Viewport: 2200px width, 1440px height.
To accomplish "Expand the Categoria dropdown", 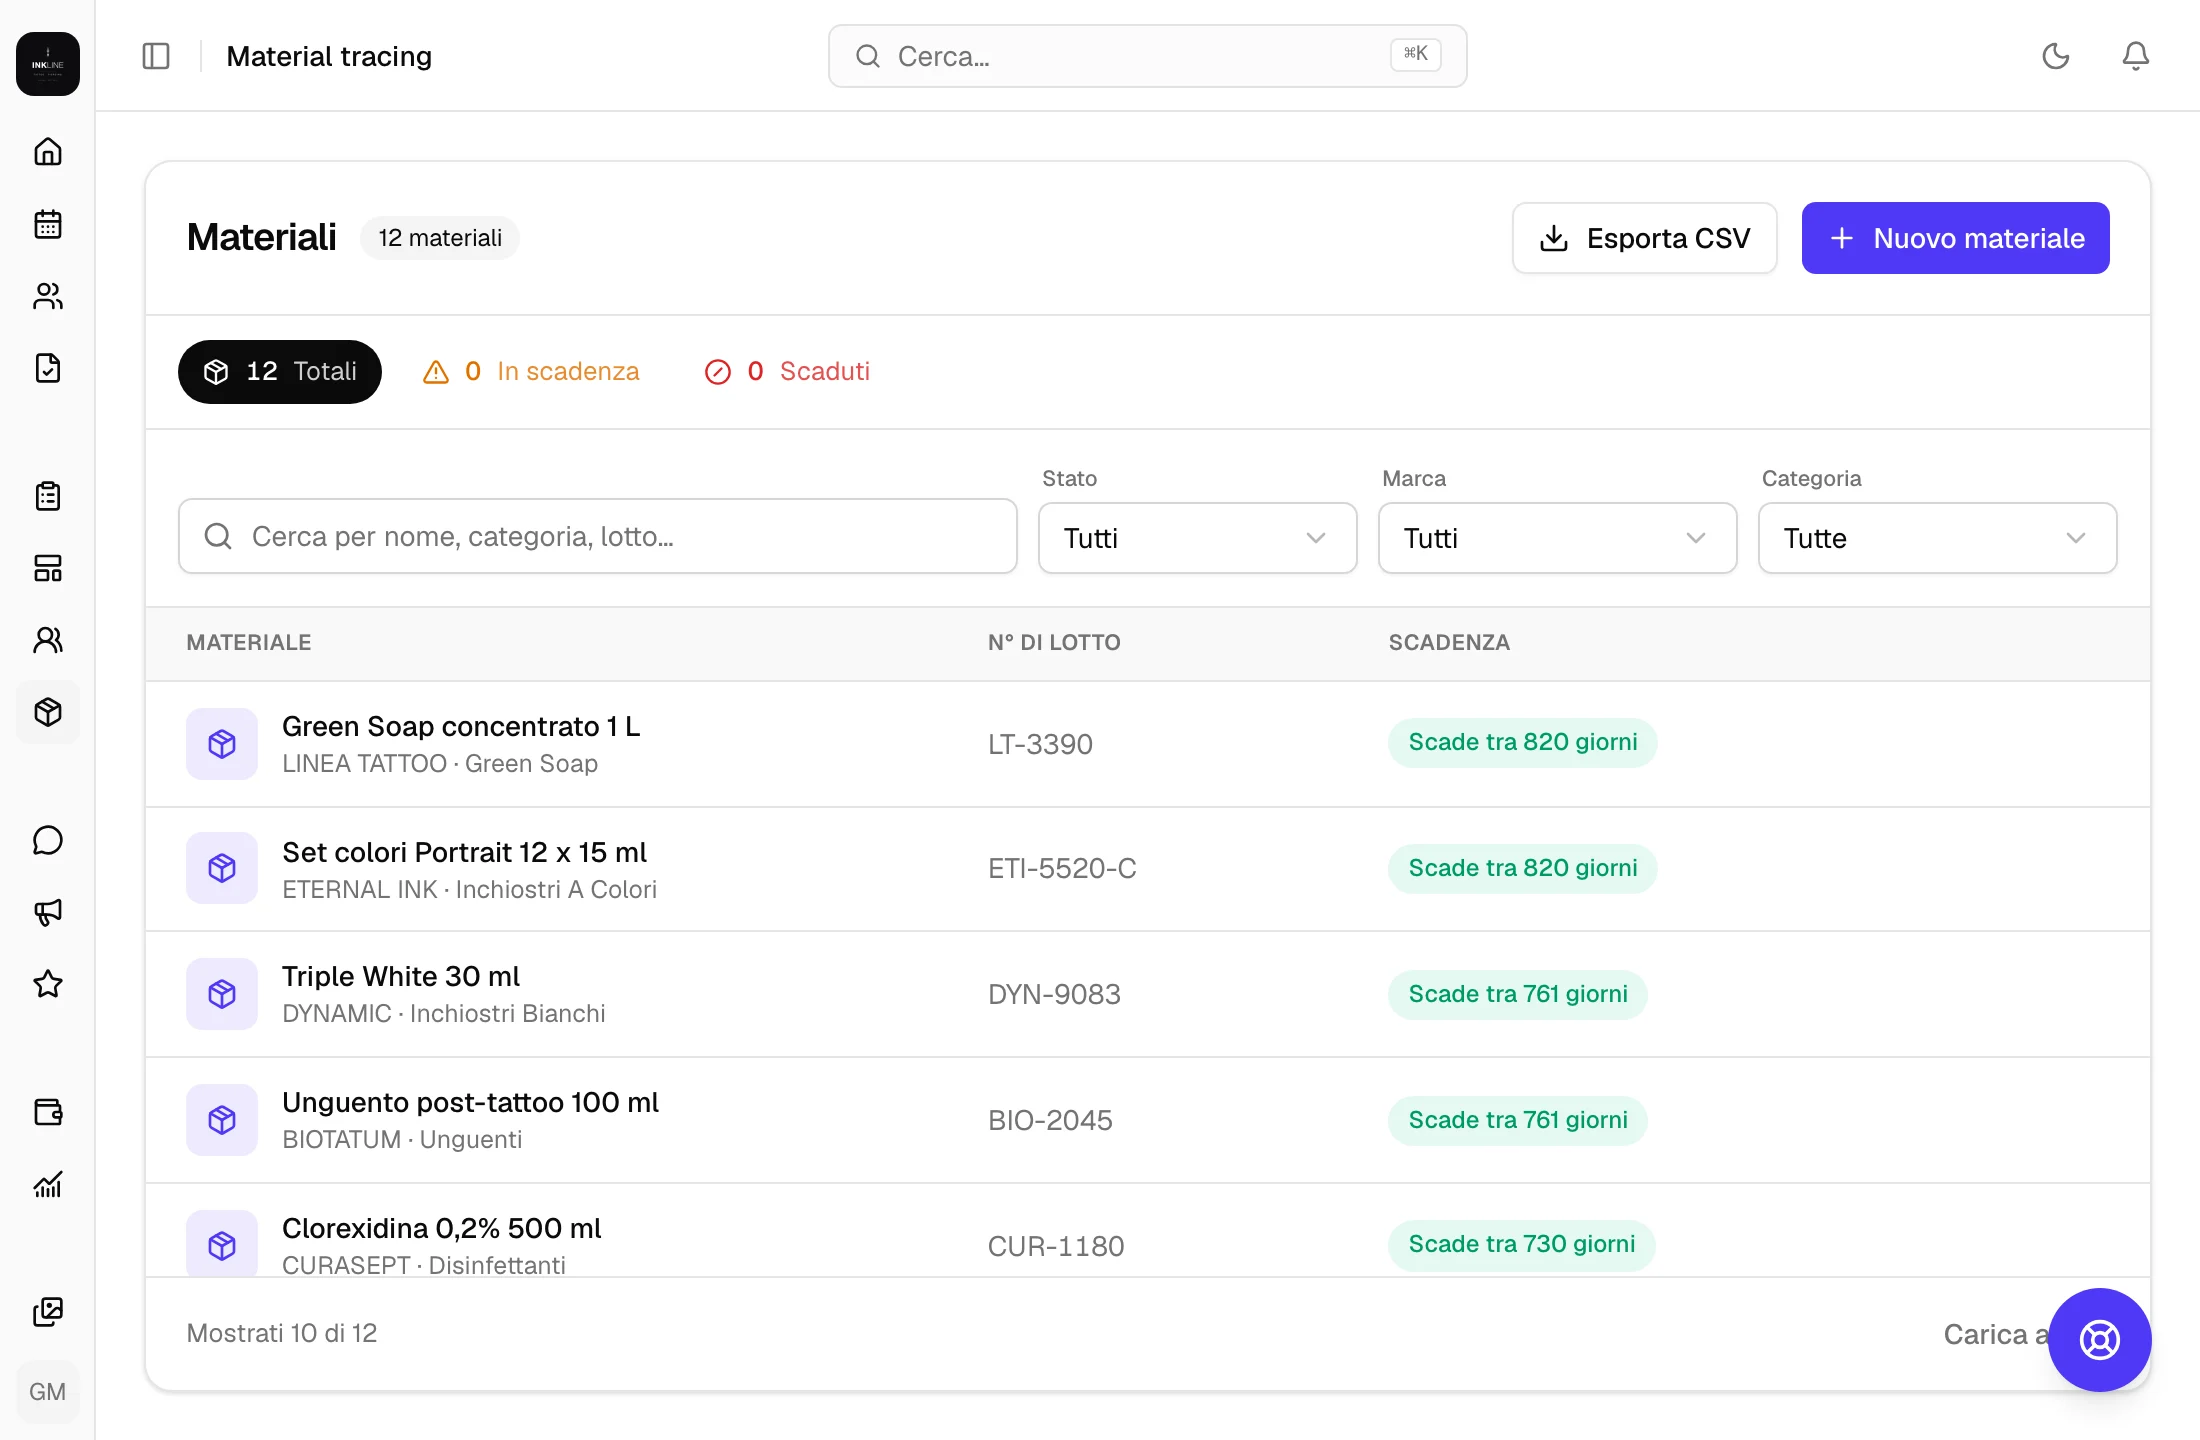I will [1938, 538].
